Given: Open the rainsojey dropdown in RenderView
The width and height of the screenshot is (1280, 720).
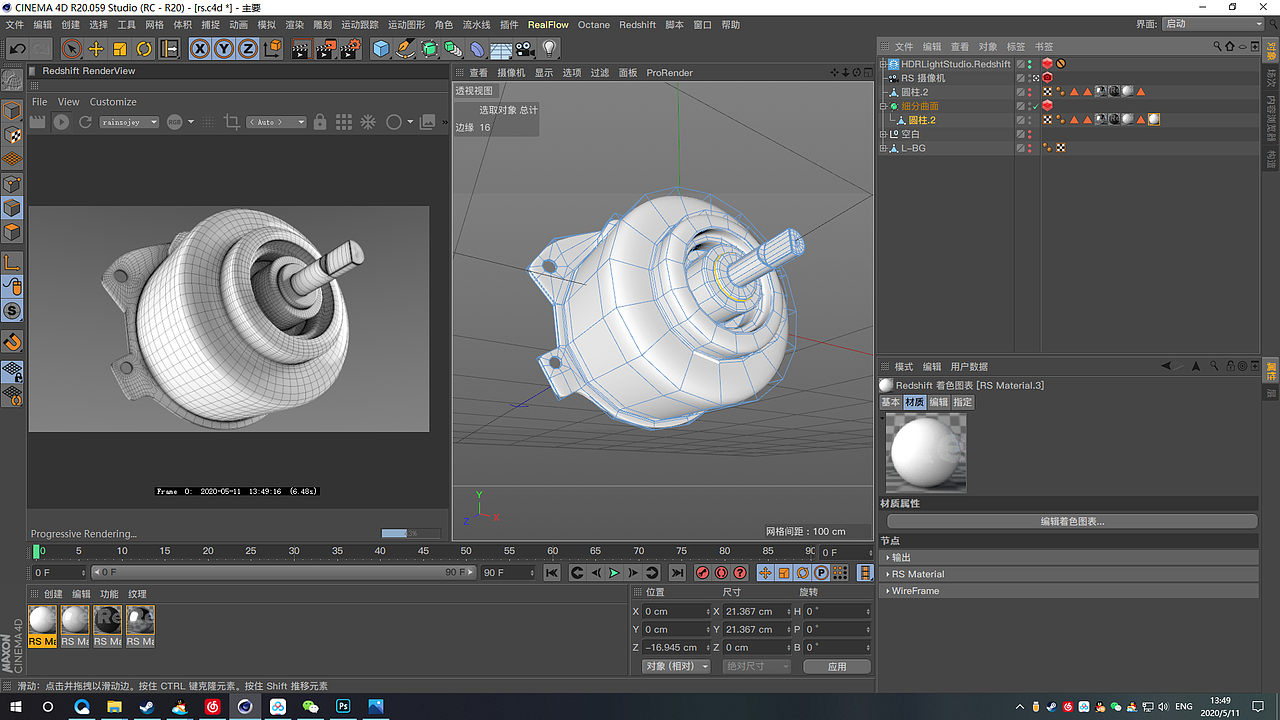Looking at the screenshot, I should coord(129,122).
